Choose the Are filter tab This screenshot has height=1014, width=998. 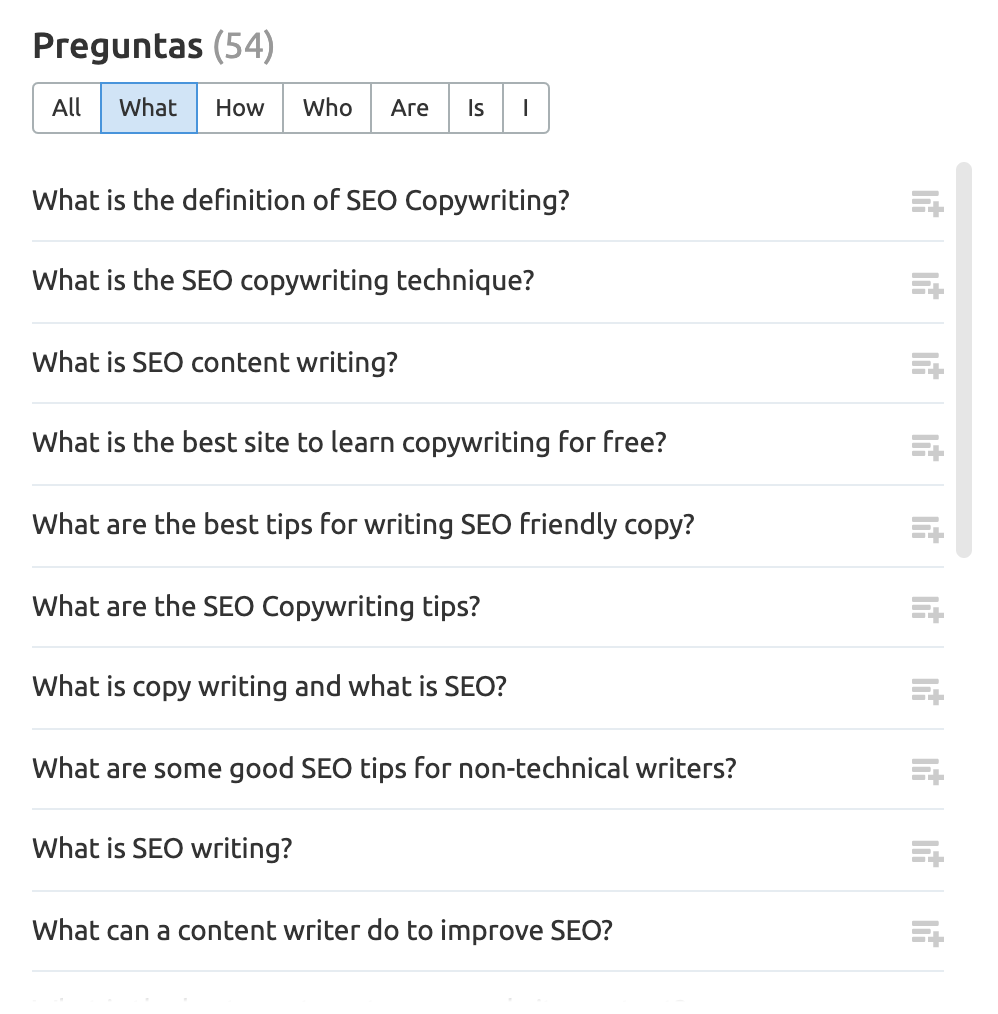tap(409, 108)
